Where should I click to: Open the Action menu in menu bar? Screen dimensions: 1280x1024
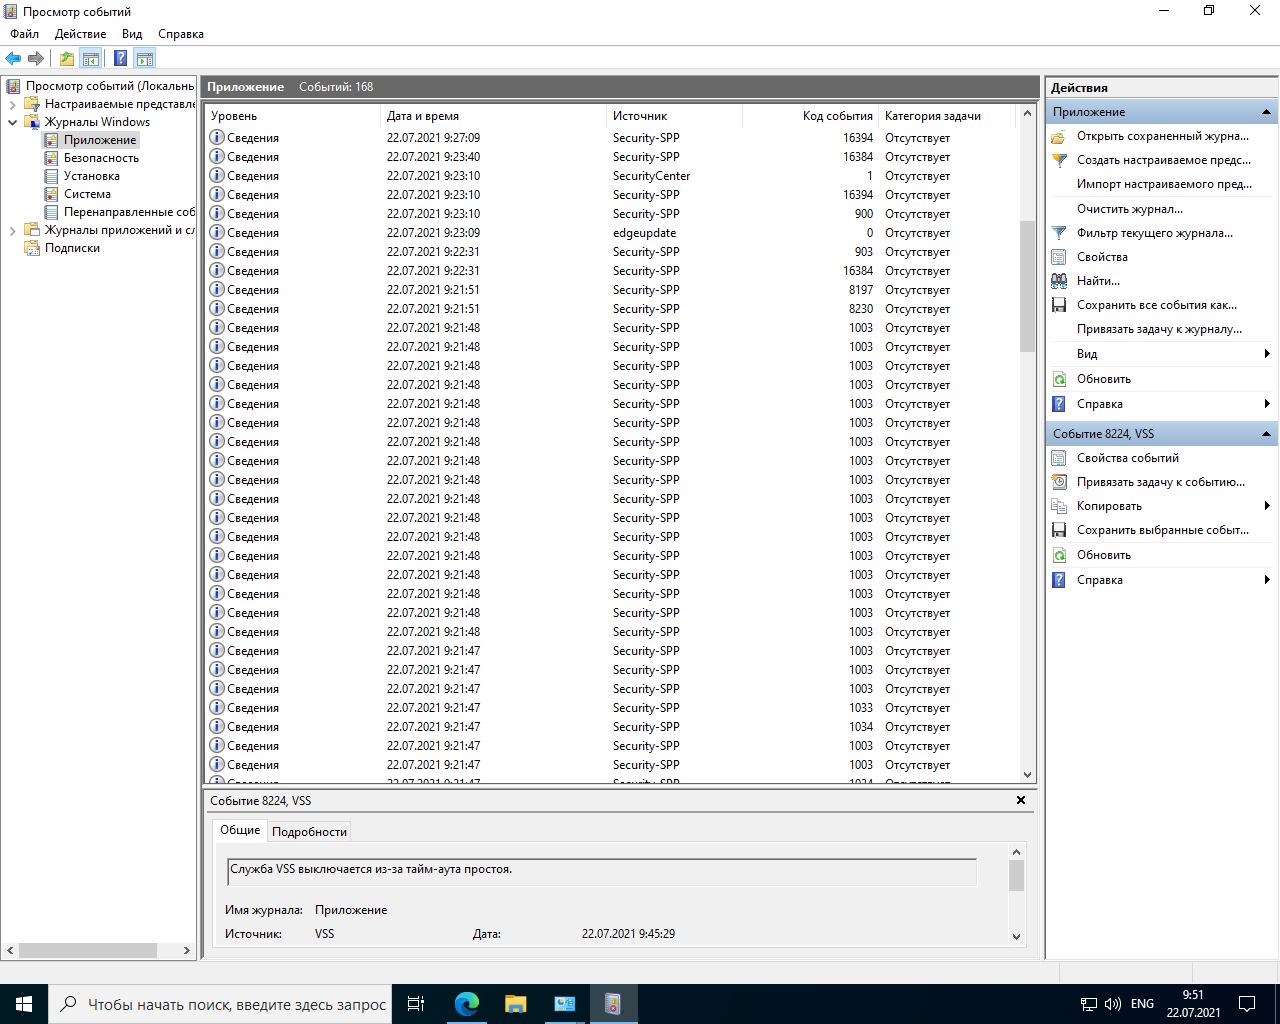coord(80,34)
